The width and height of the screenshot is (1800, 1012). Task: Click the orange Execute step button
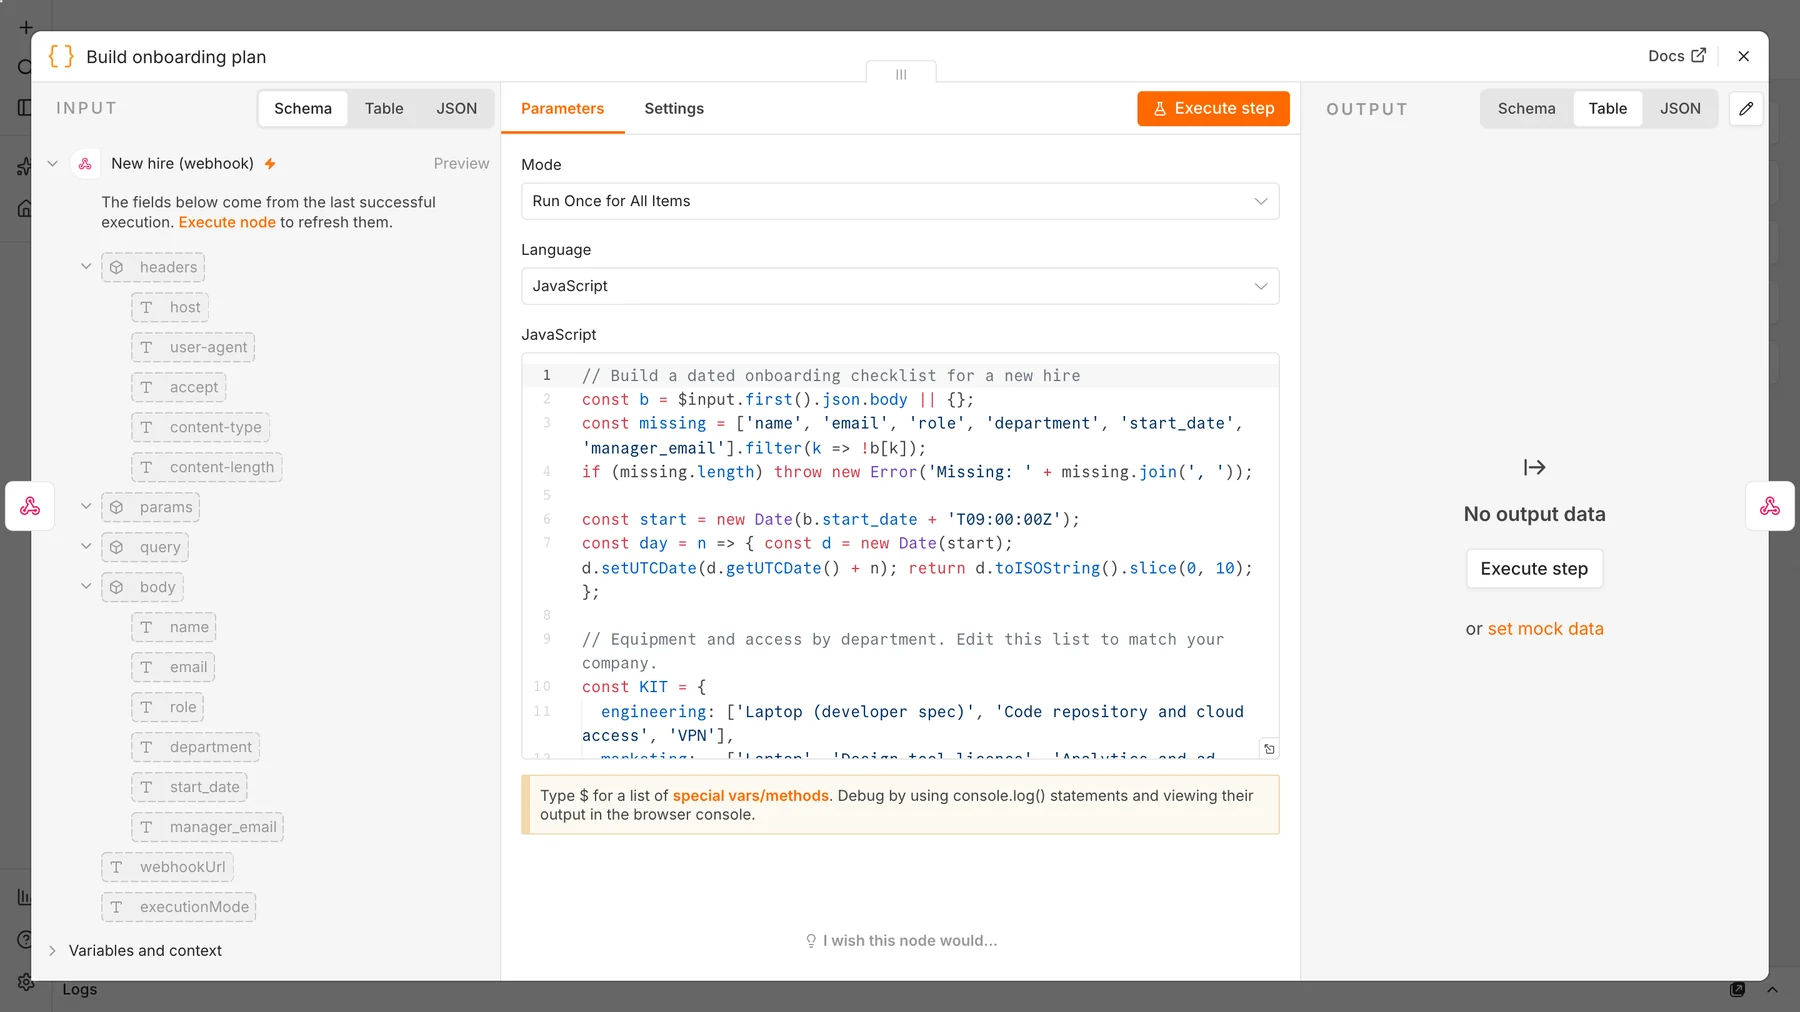(x=1213, y=108)
